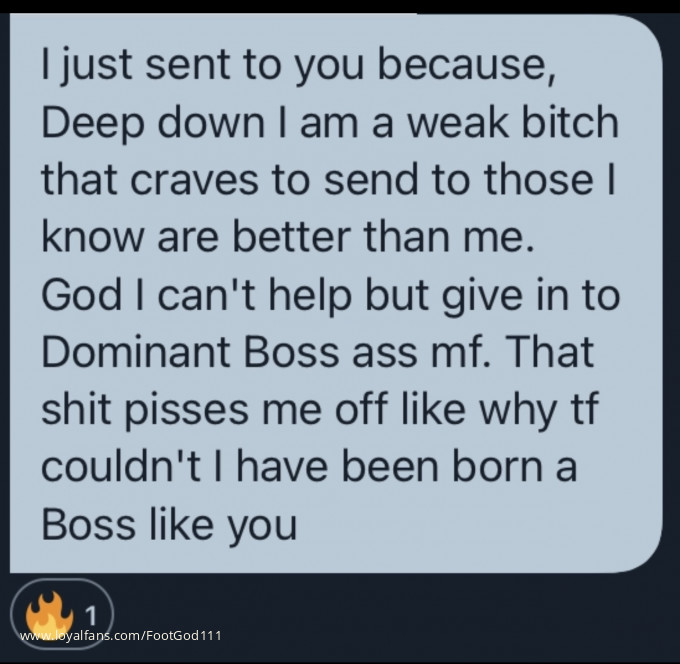Click the word 'Dominant' in the message
The image size is (680, 664).
point(136,352)
